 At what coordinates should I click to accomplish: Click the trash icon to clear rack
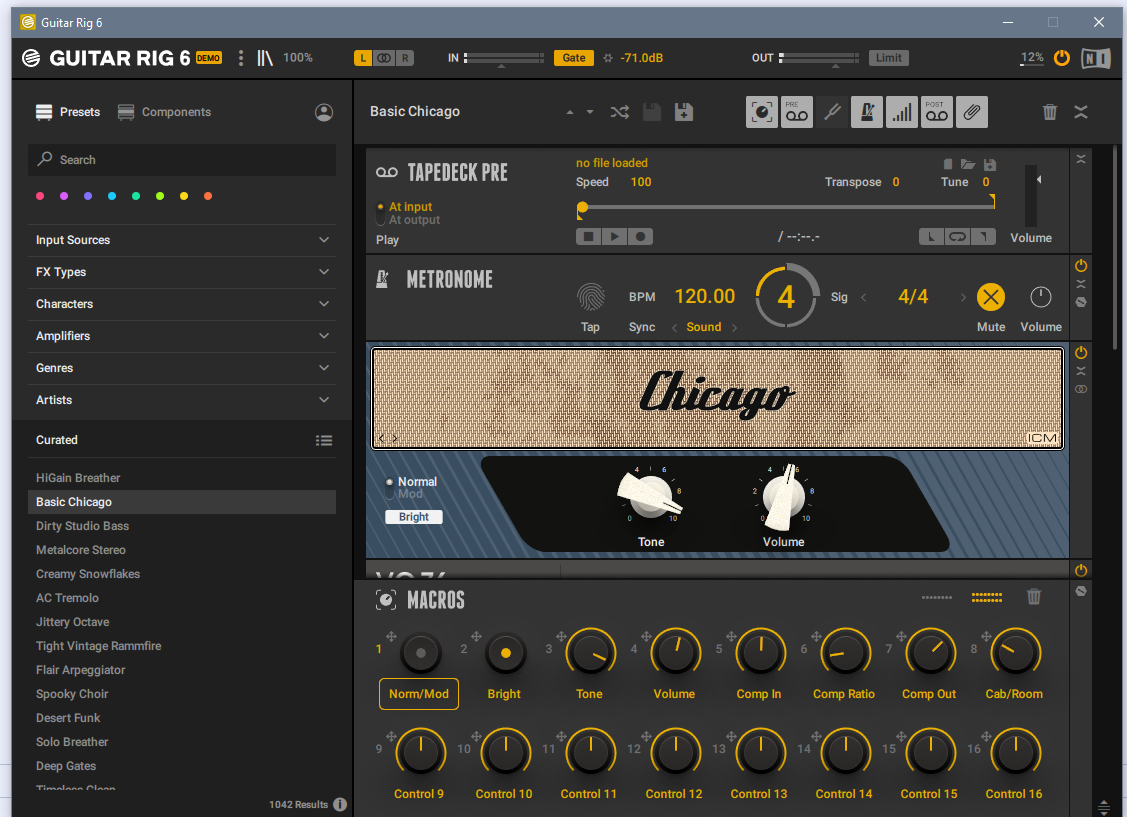point(1049,112)
